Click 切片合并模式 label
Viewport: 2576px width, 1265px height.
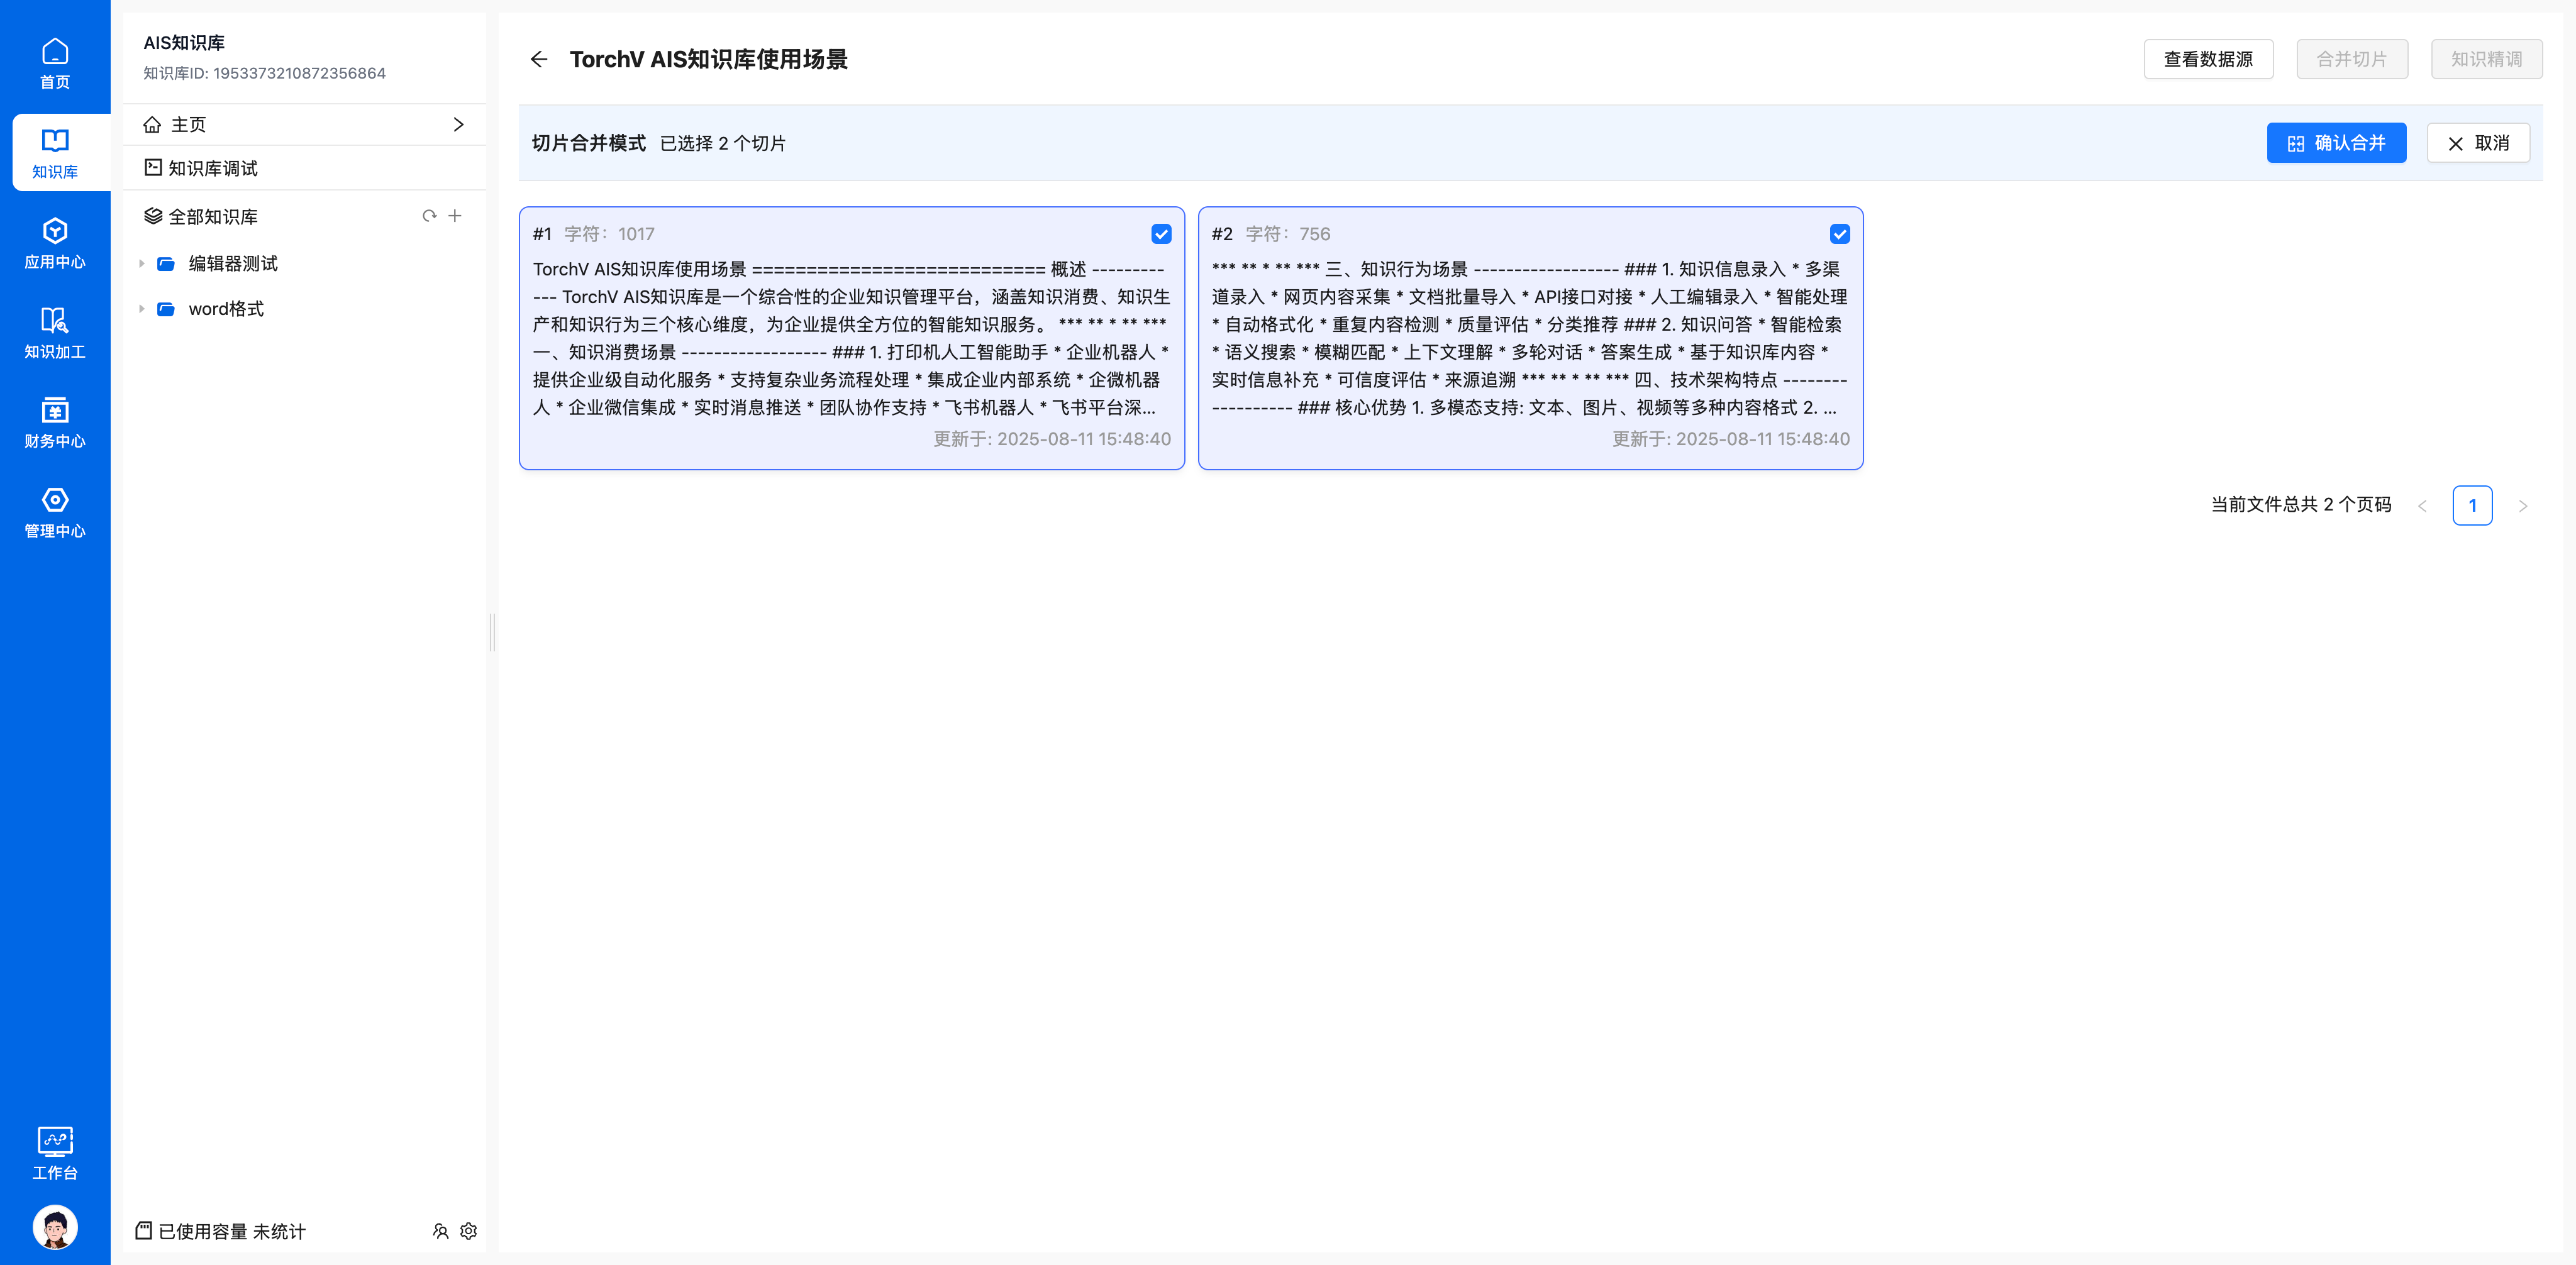588,143
